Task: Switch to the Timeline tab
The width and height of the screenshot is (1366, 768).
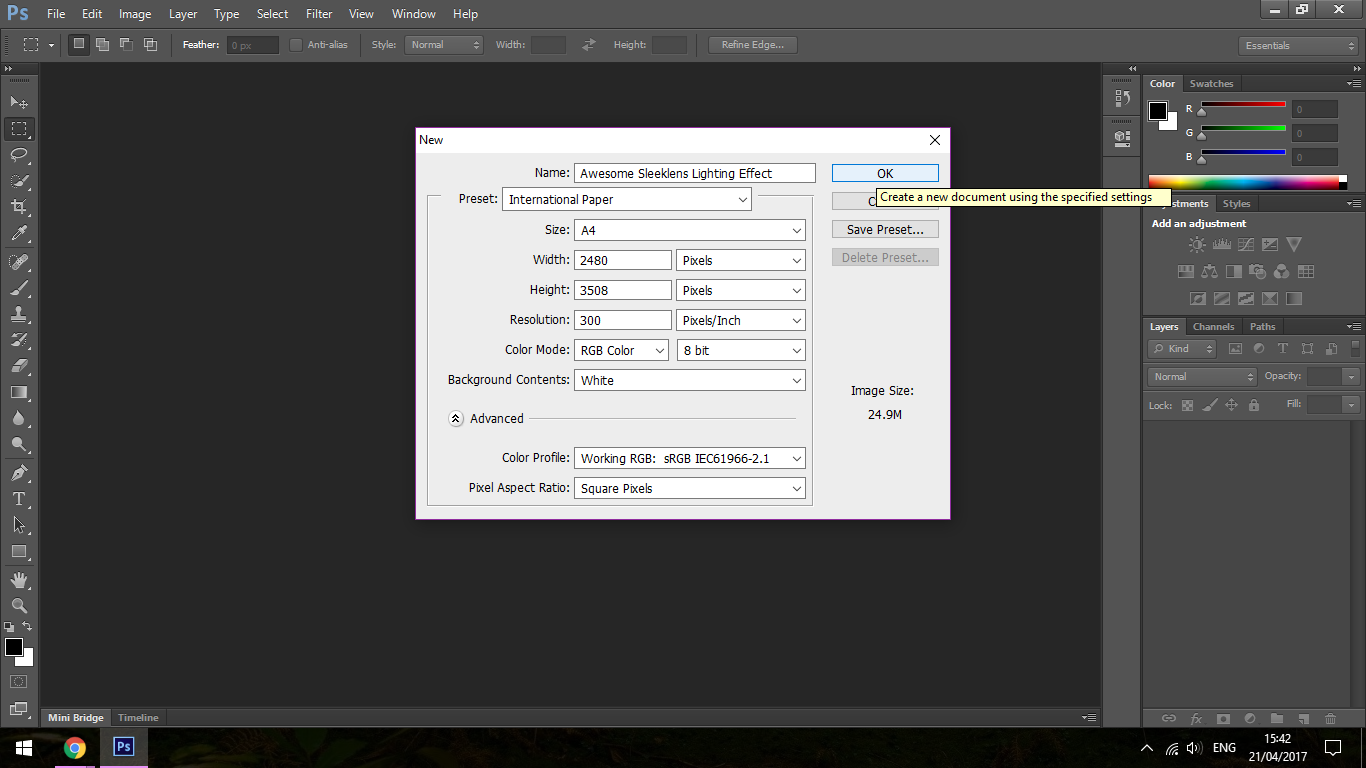Action: pyautogui.click(x=138, y=718)
